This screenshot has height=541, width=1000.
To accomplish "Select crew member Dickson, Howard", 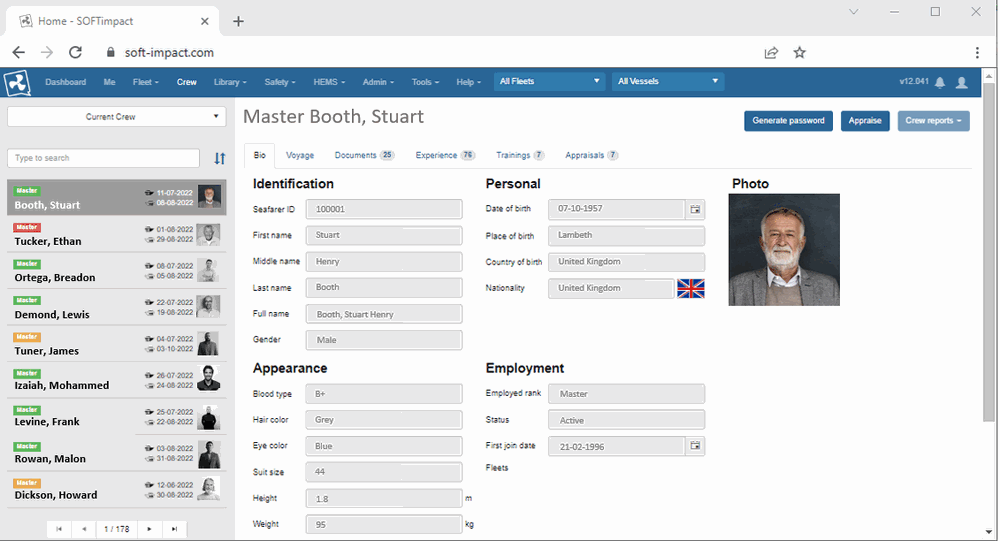I will coord(117,490).
